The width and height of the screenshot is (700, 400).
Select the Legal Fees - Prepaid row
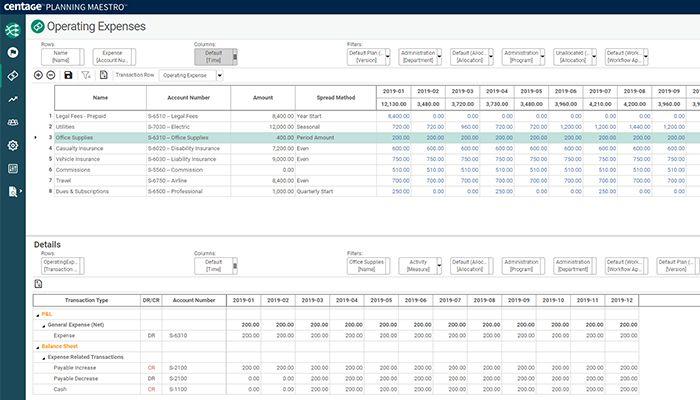point(81,116)
